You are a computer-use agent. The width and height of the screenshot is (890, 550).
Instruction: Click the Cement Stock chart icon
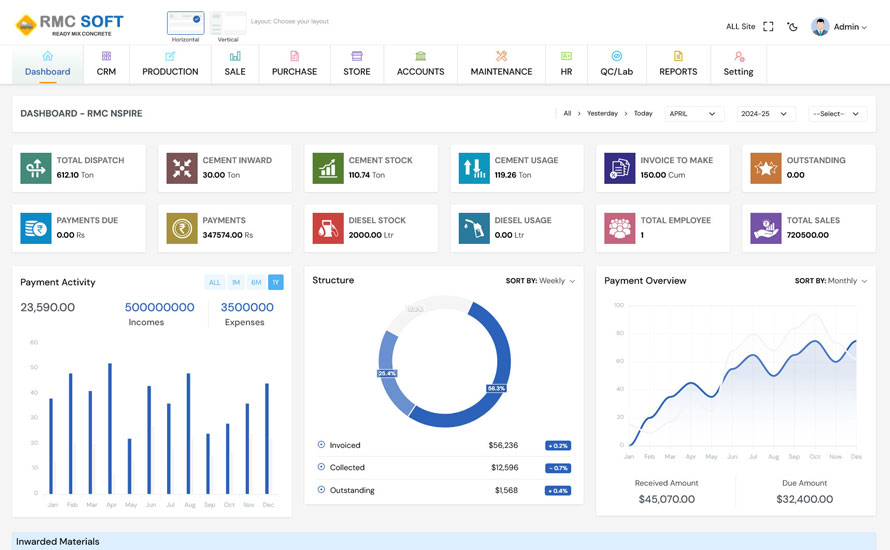click(x=328, y=168)
